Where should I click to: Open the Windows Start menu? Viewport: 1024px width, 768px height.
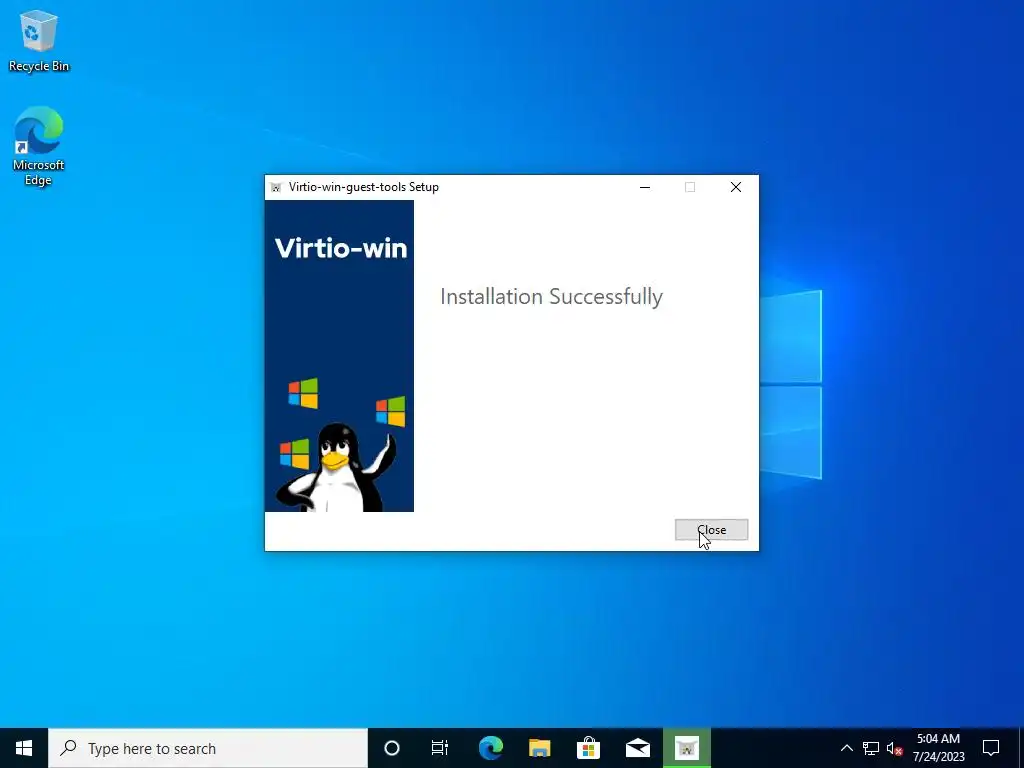pyautogui.click(x=24, y=748)
